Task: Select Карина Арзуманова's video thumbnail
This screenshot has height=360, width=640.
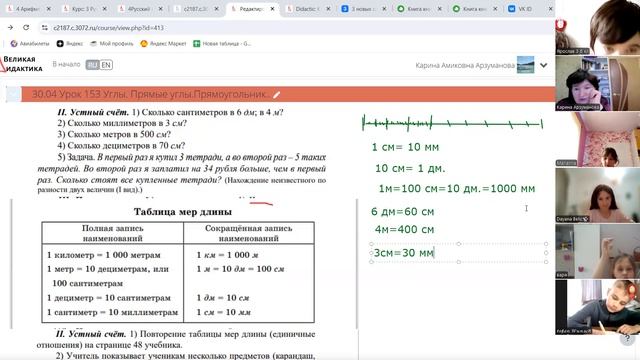Action: pyautogui.click(x=598, y=83)
